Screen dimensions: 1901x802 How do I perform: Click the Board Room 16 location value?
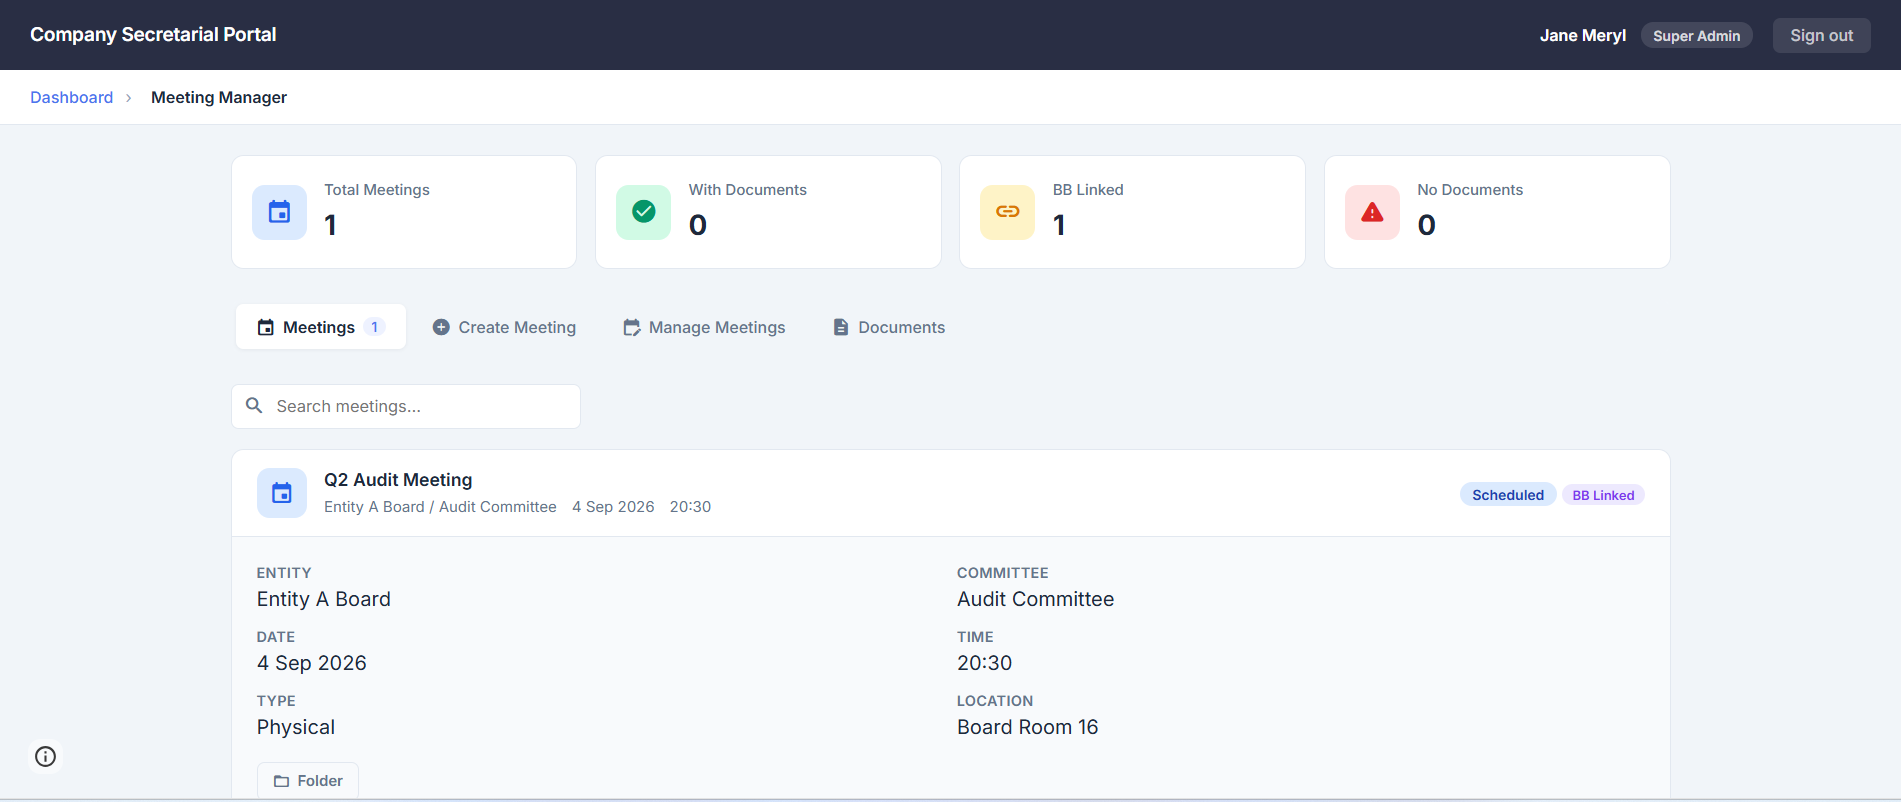tap(1028, 727)
